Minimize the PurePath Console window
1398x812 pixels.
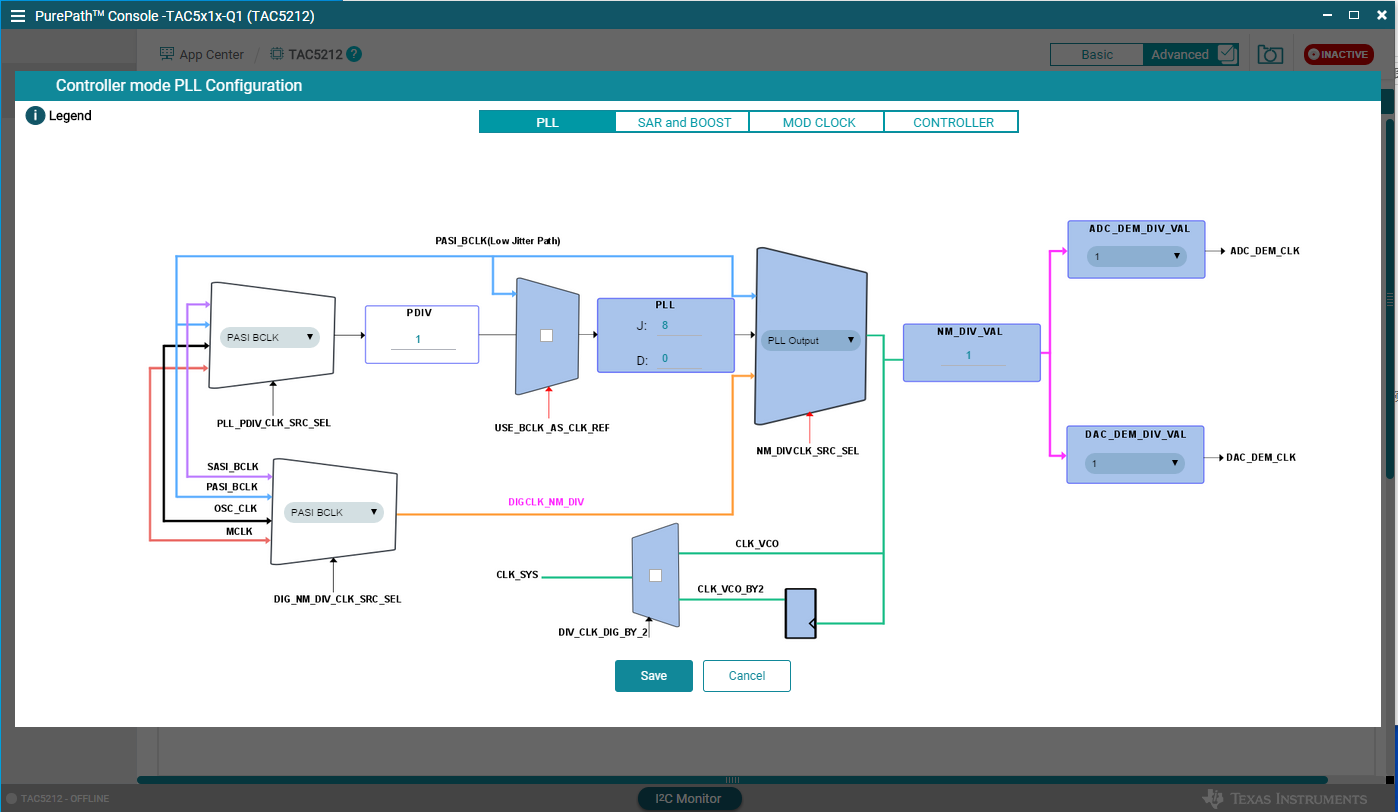(1329, 15)
